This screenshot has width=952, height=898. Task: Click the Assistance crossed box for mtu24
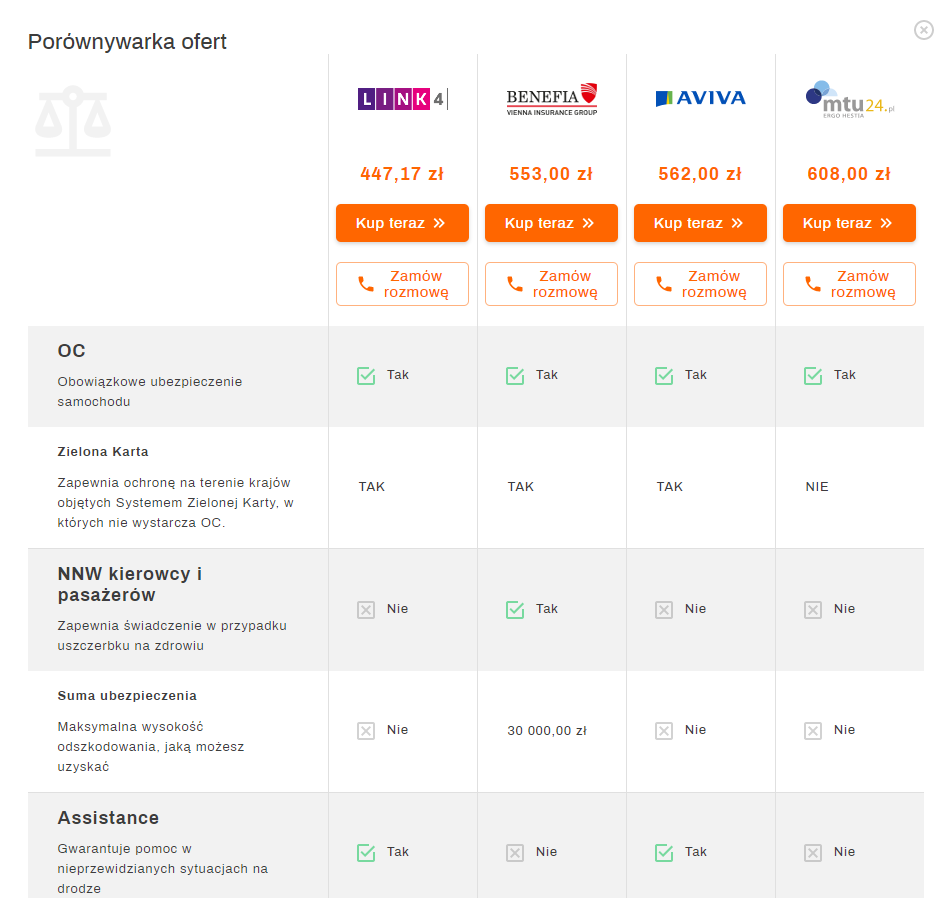click(812, 852)
